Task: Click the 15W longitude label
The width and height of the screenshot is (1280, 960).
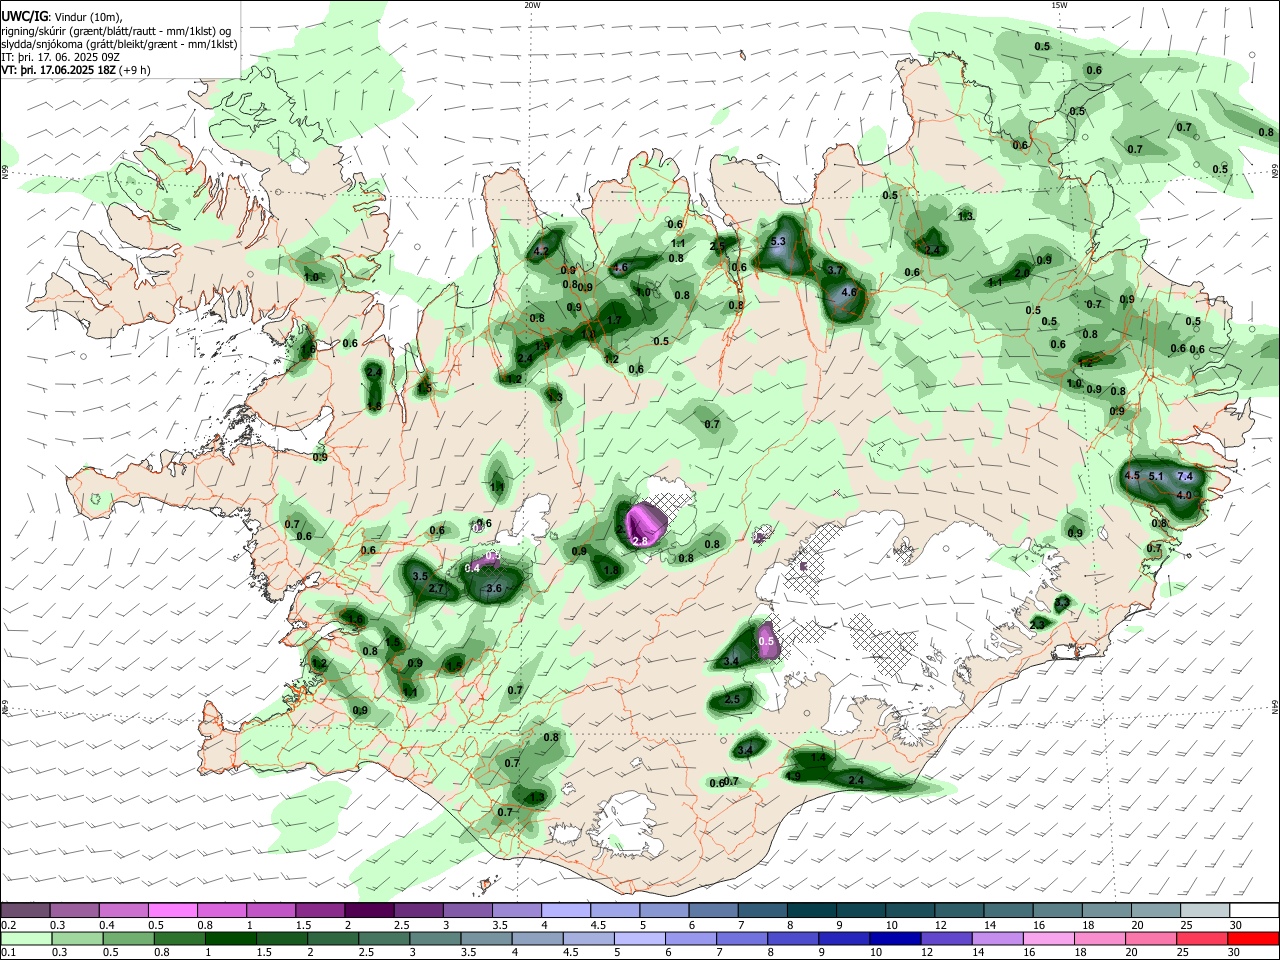Action: (1059, 5)
